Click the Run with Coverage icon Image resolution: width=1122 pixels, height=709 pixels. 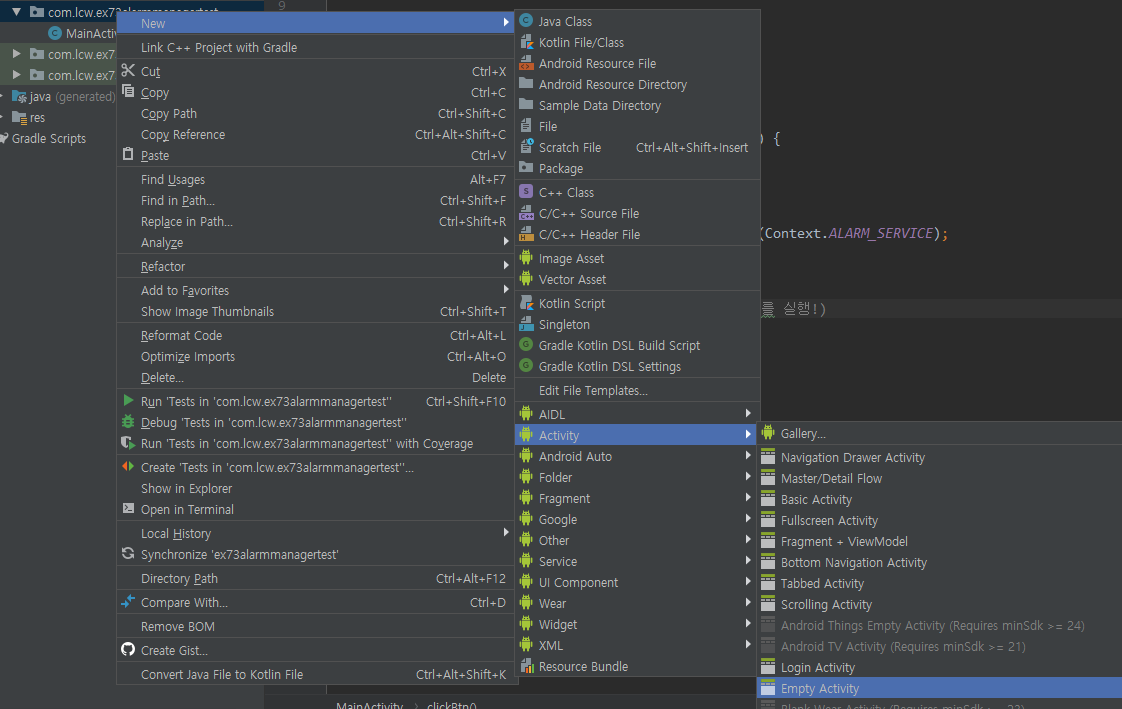(128, 443)
